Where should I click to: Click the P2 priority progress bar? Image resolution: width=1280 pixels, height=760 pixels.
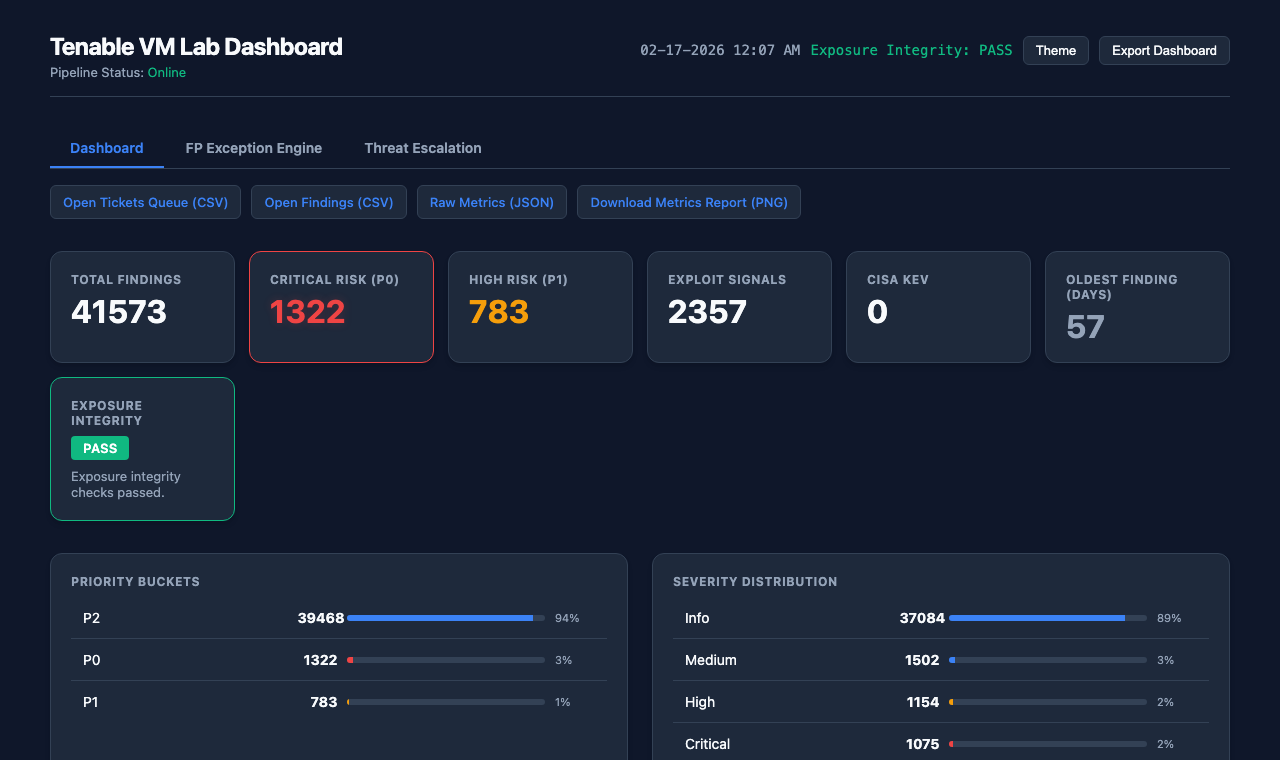coord(446,618)
